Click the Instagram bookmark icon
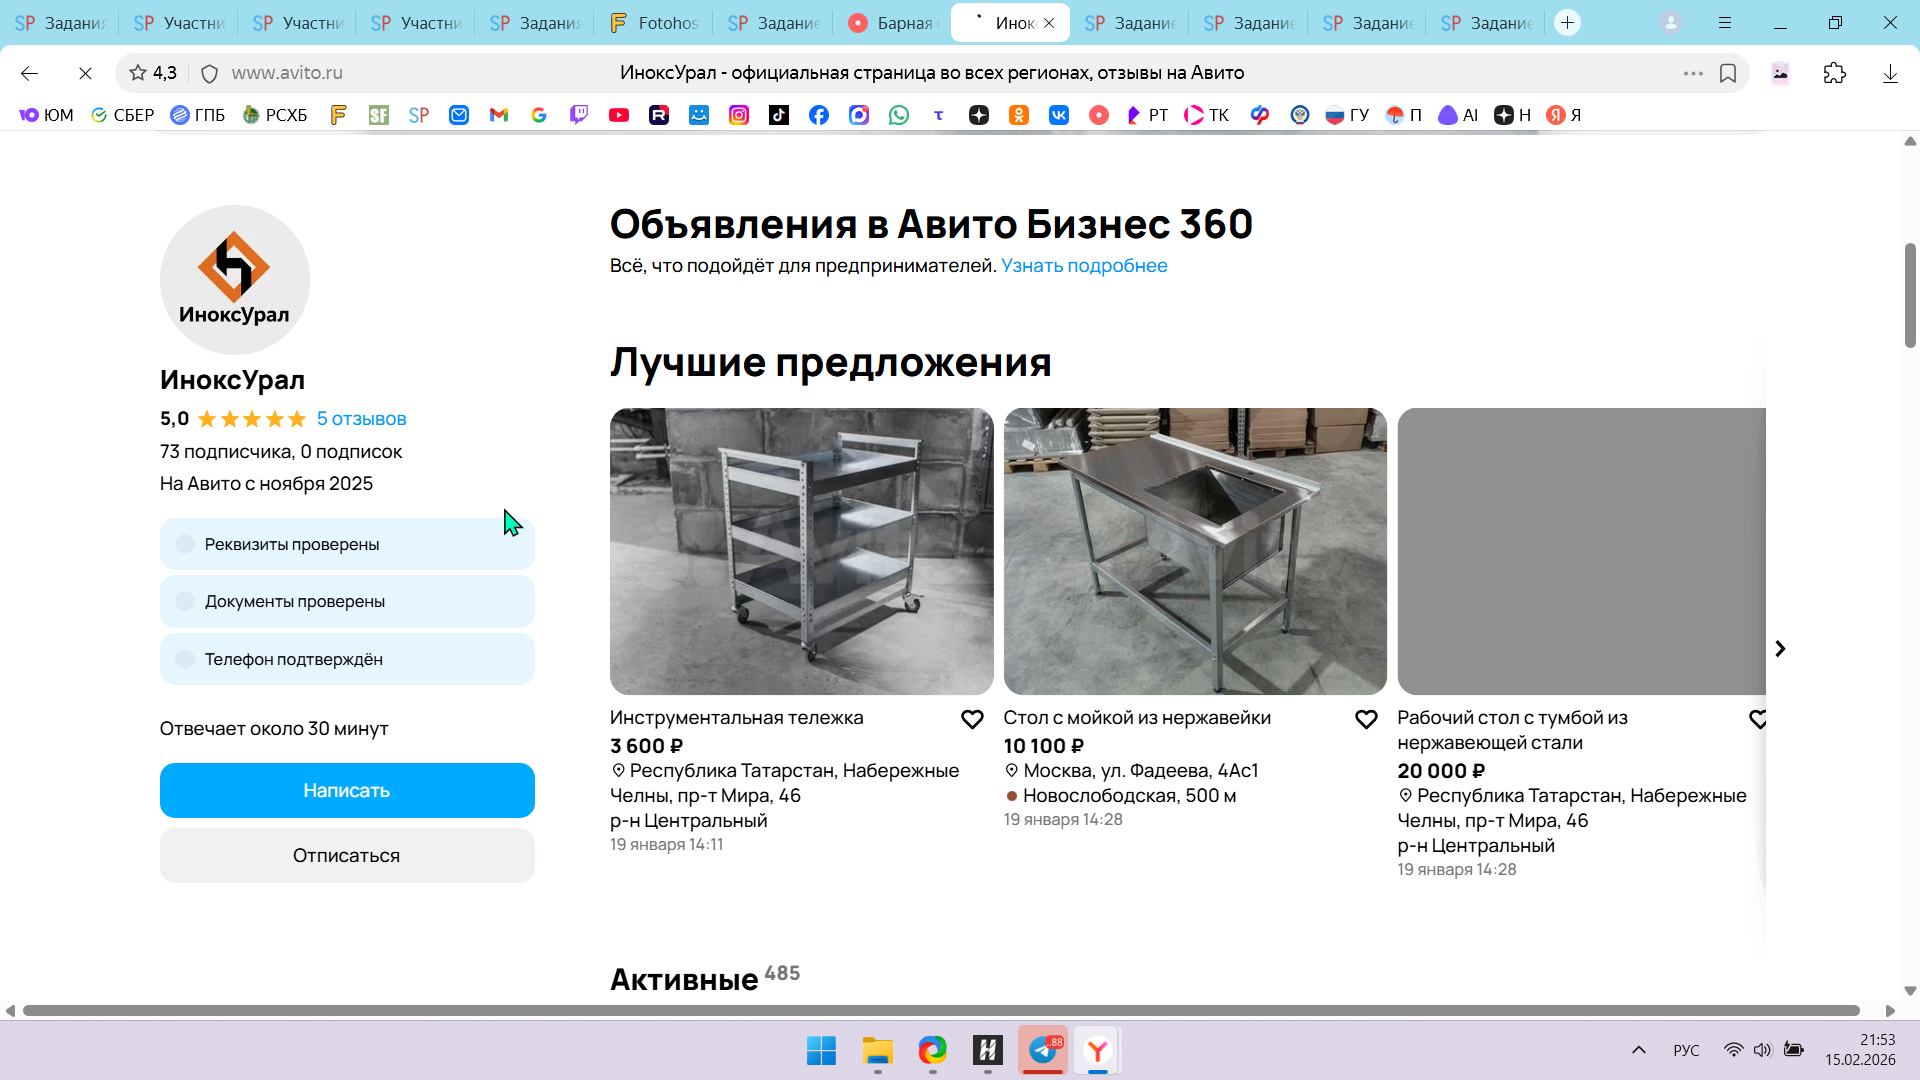Viewport: 1920px width, 1080px height. coord(739,115)
